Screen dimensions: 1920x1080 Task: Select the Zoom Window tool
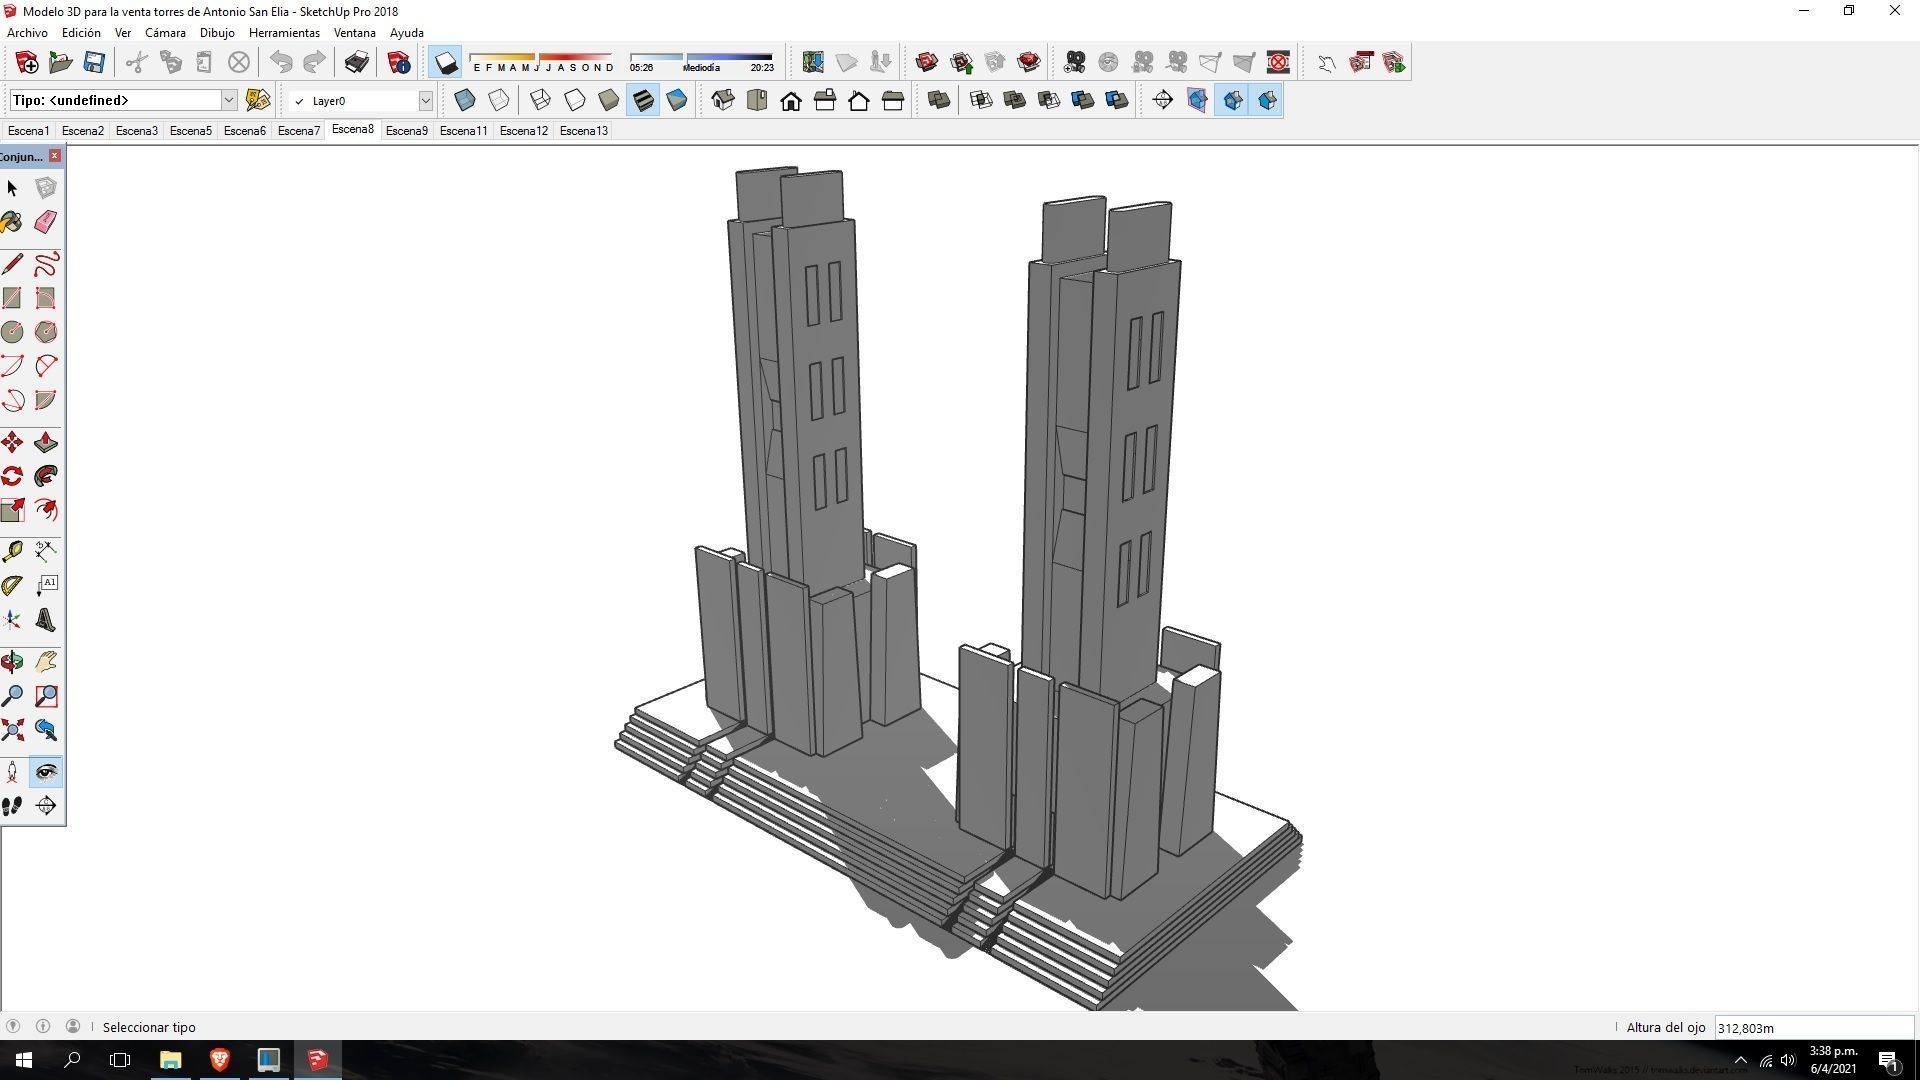pyautogui.click(x=45, y=696)
